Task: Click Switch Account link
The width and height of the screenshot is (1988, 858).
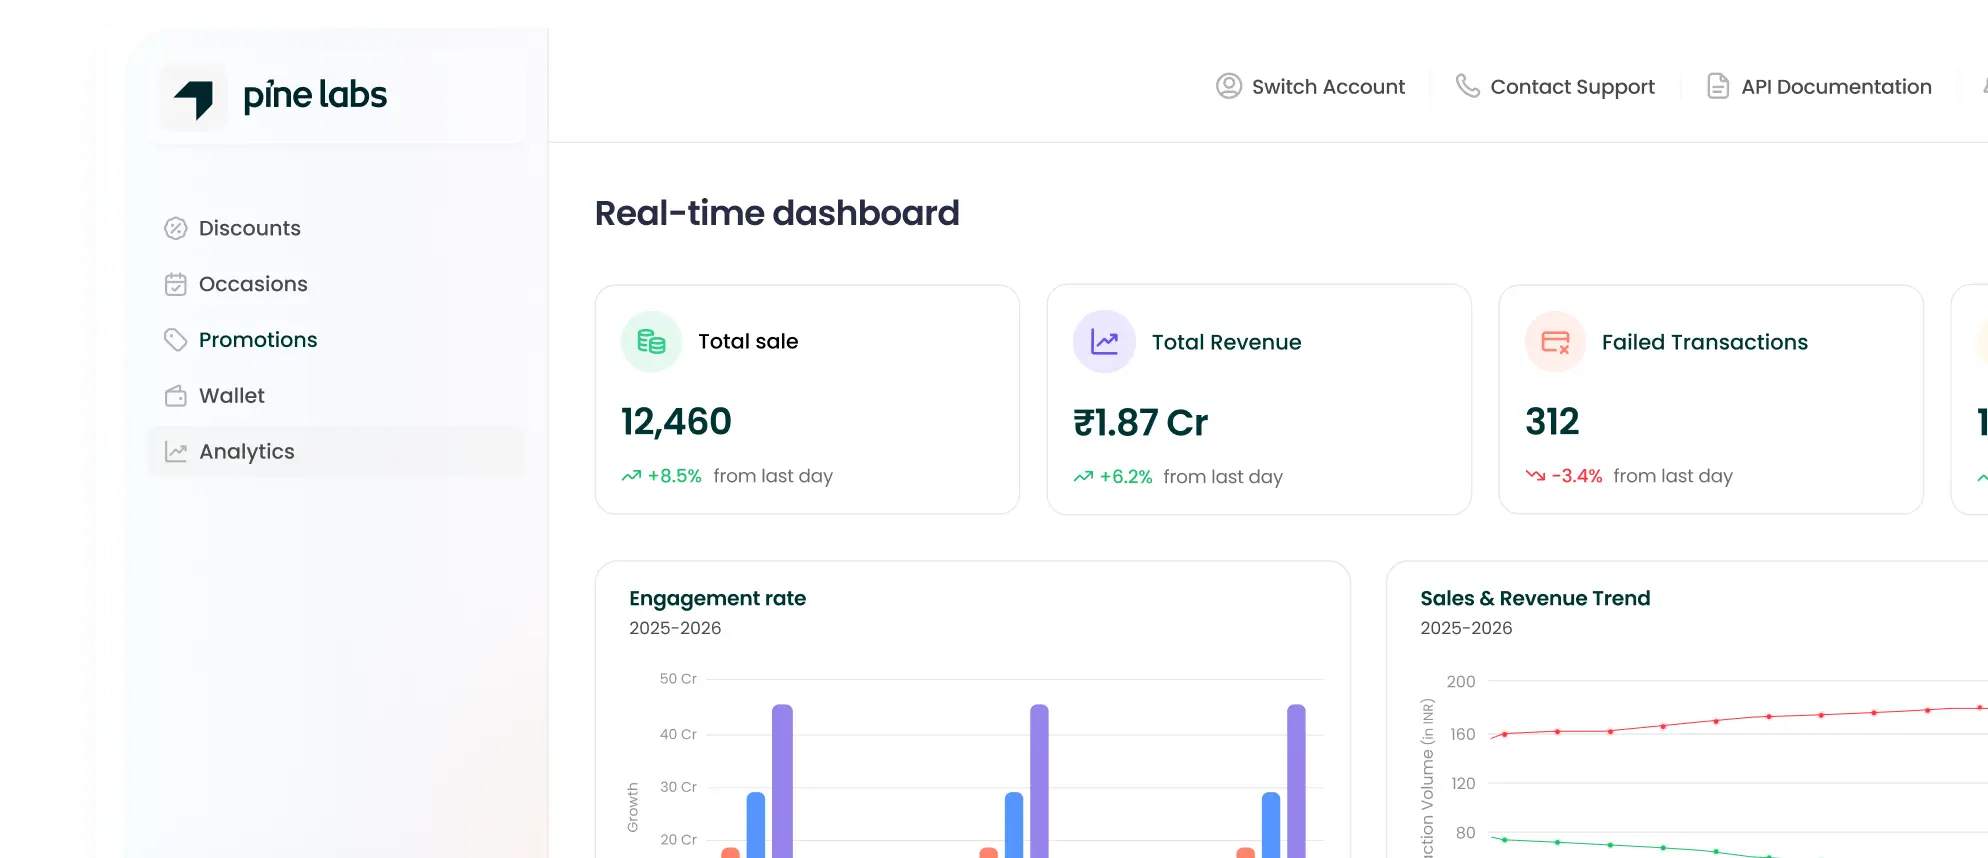Action: click(x=1310, y=86)
